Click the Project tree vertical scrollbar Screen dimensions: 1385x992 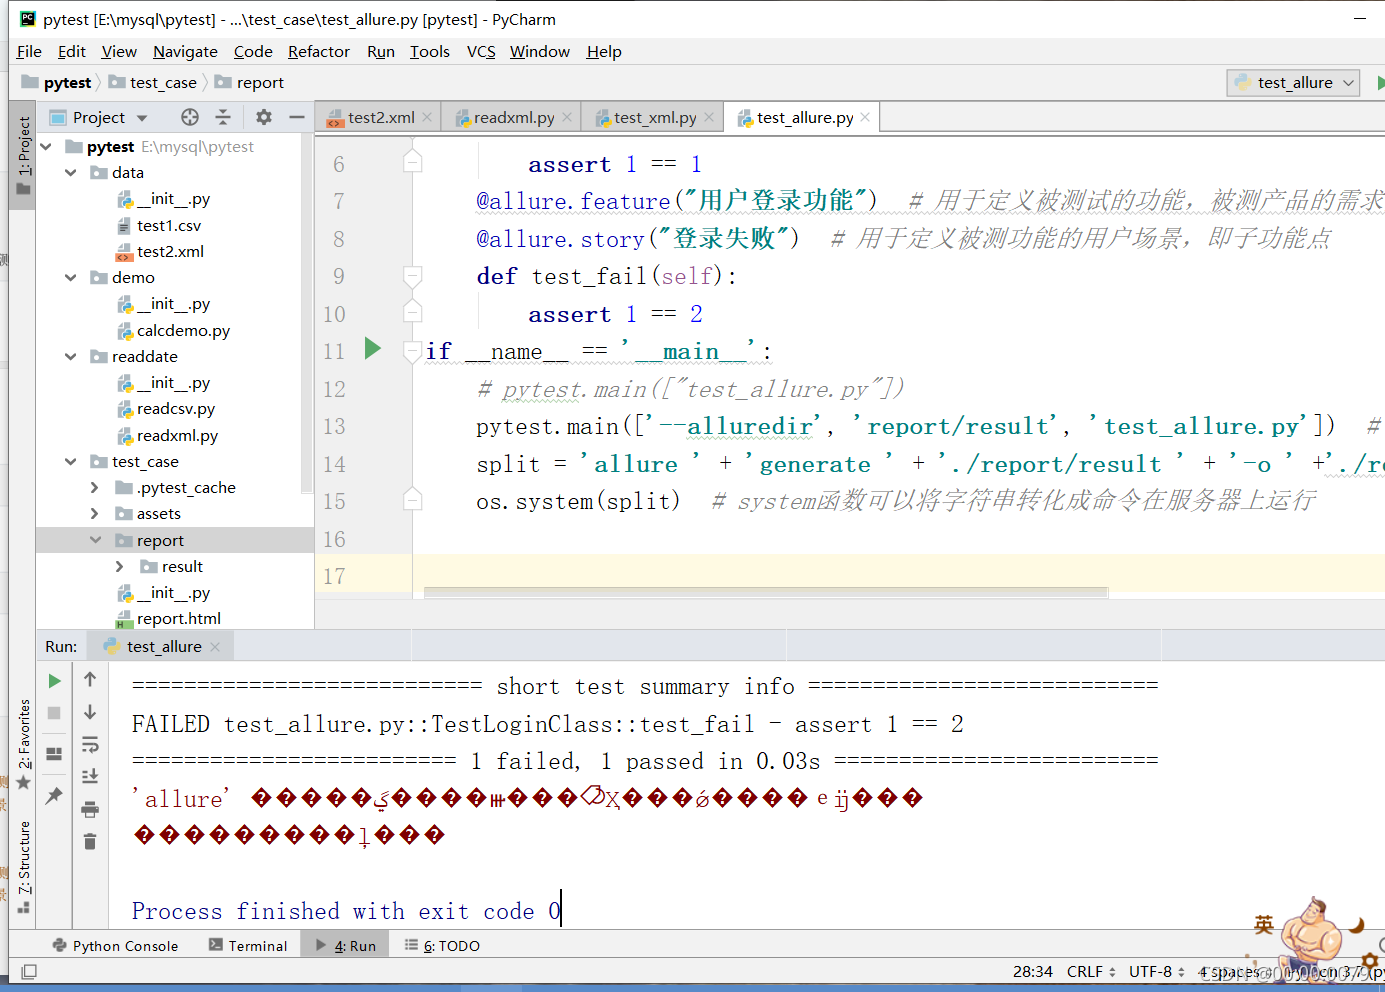[307, 312]
